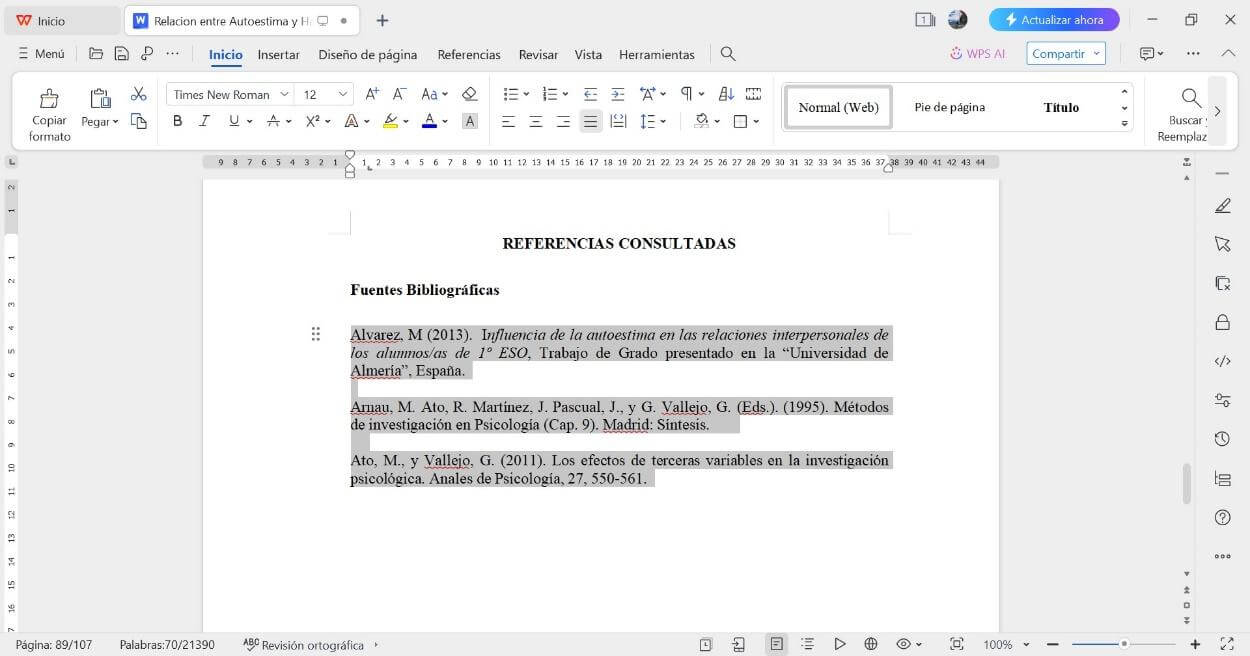The image size is (1250, 656).
Task: Increase zoom using the zoom slider
Action: (x=1195, y=644)
